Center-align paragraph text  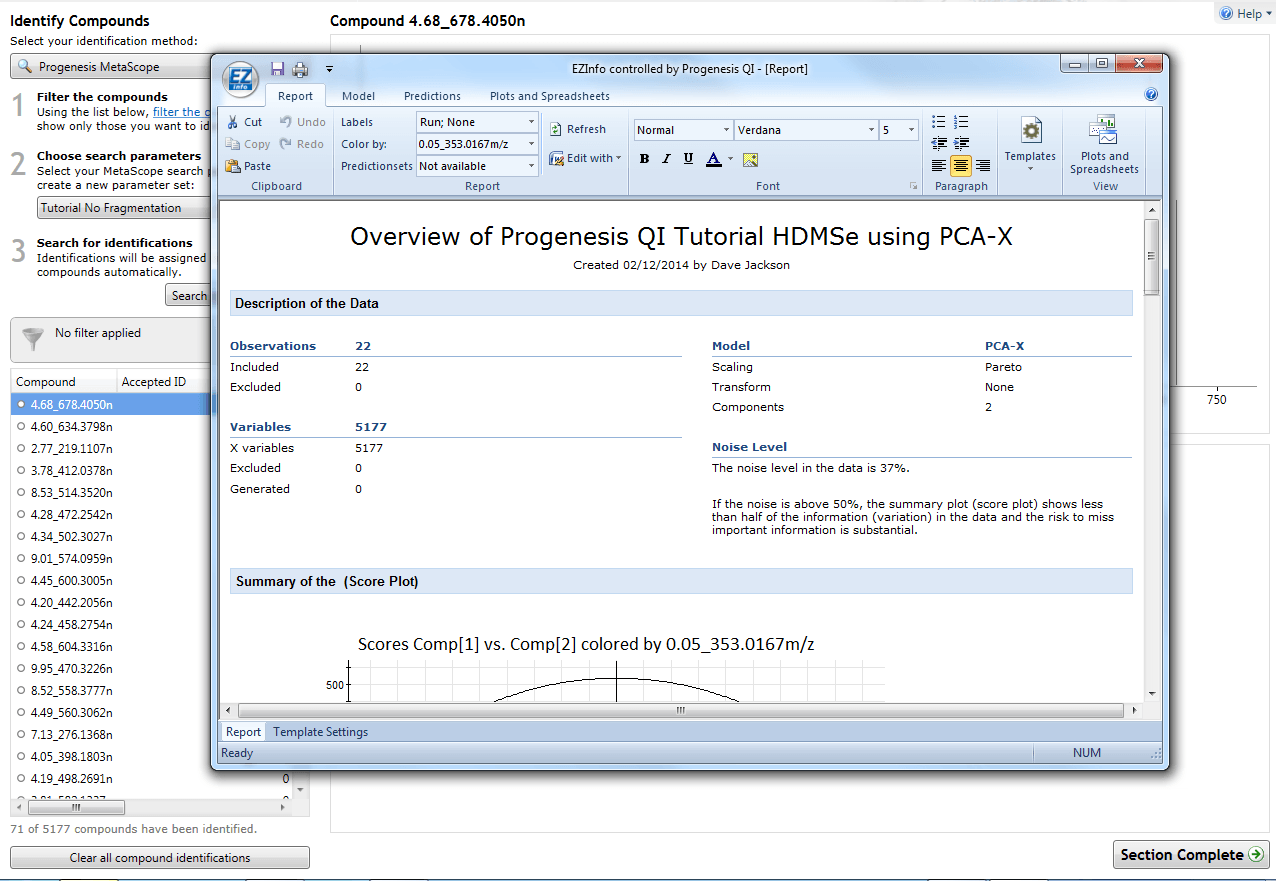click(960, 165)
